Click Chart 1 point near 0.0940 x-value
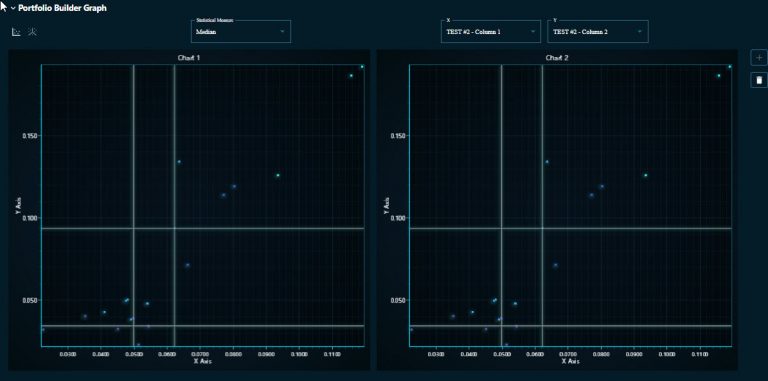This screenshot has width=768, height=381. (278, 175)
